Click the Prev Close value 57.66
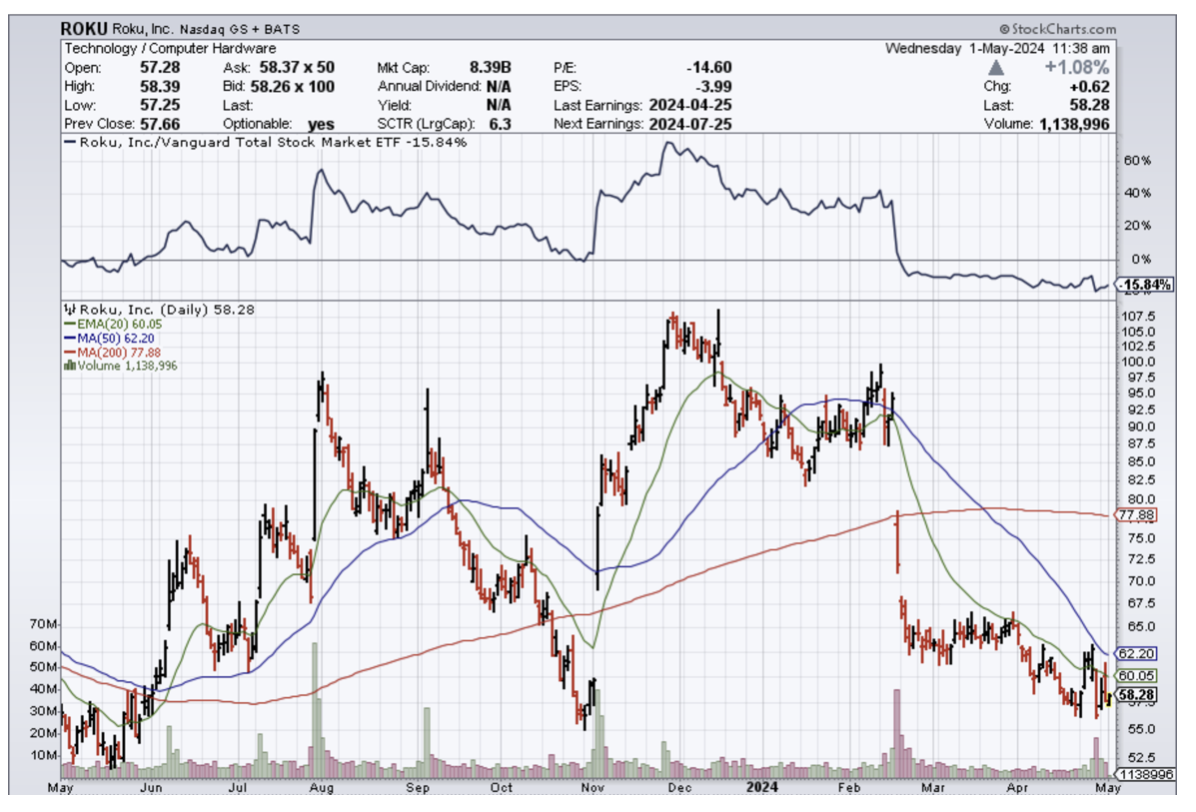Screen dimensions: 1196x812 [x=159, y=124]
